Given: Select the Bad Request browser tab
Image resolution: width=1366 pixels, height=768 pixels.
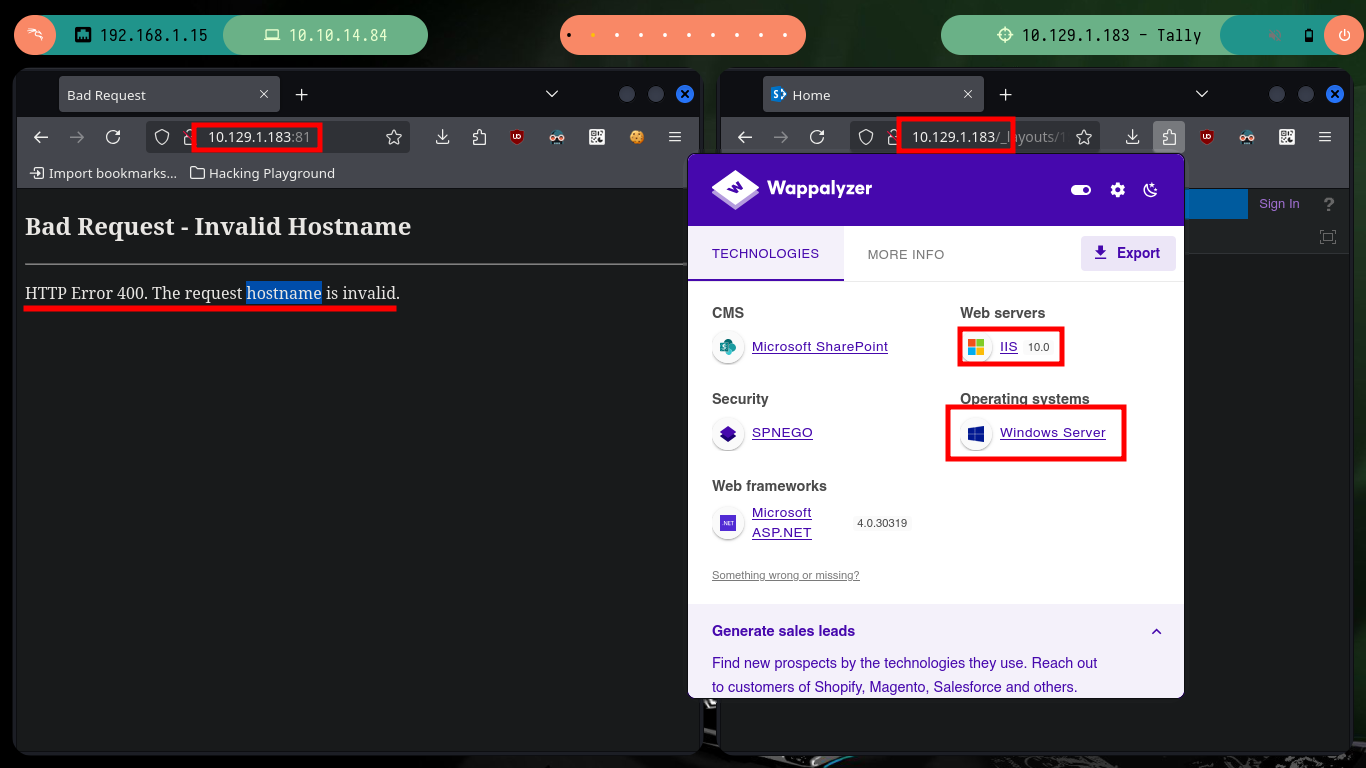Looking at the screenshot, I should pyautogui.click(x=168, y=95).
